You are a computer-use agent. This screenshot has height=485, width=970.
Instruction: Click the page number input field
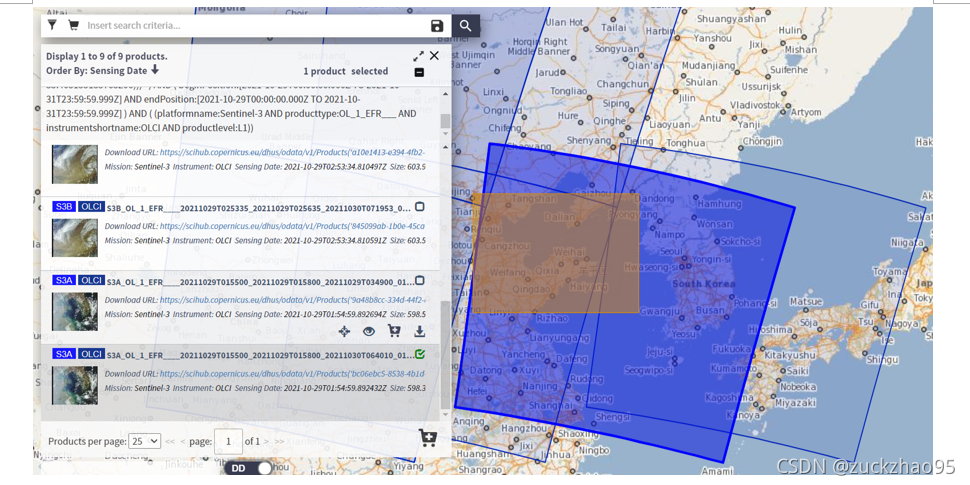click(x=228, y=442)
